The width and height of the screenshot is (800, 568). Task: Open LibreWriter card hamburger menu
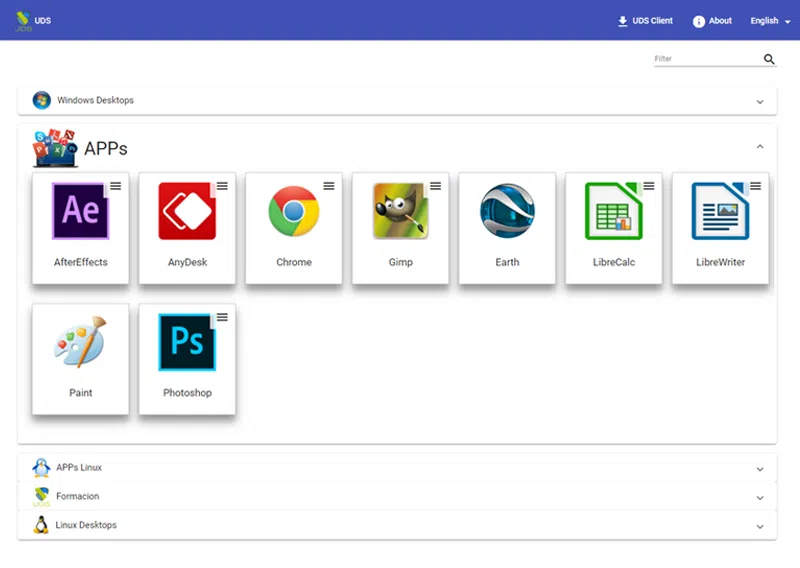(756, 186)
